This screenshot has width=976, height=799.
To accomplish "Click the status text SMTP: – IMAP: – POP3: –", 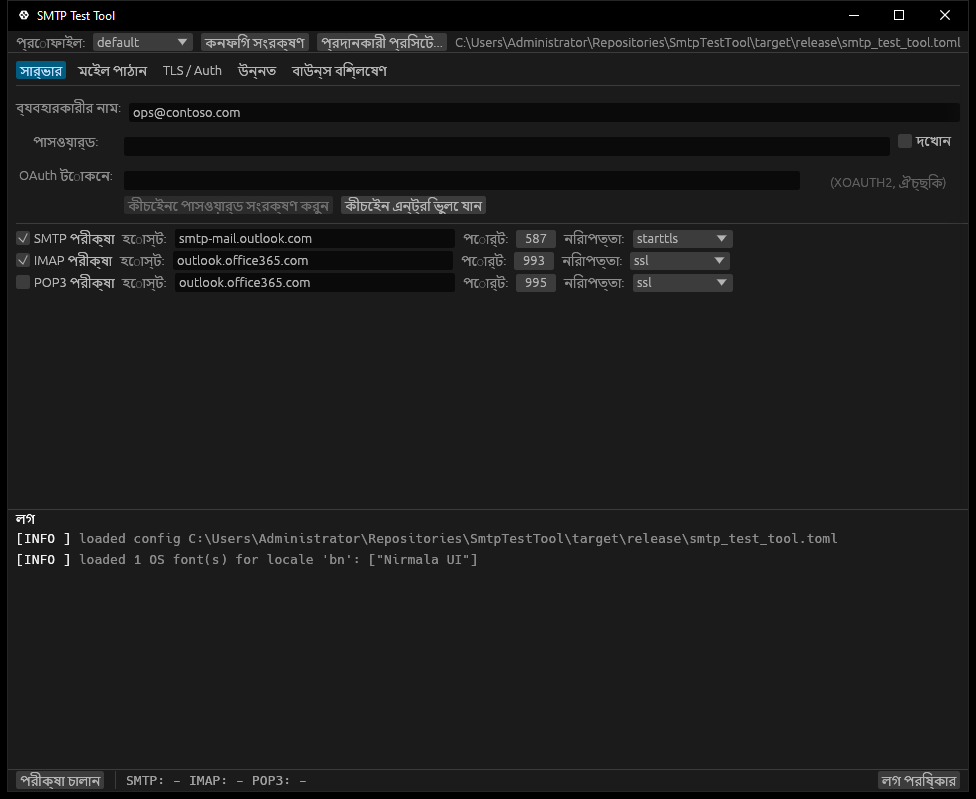I will click(x=216, y=780).
